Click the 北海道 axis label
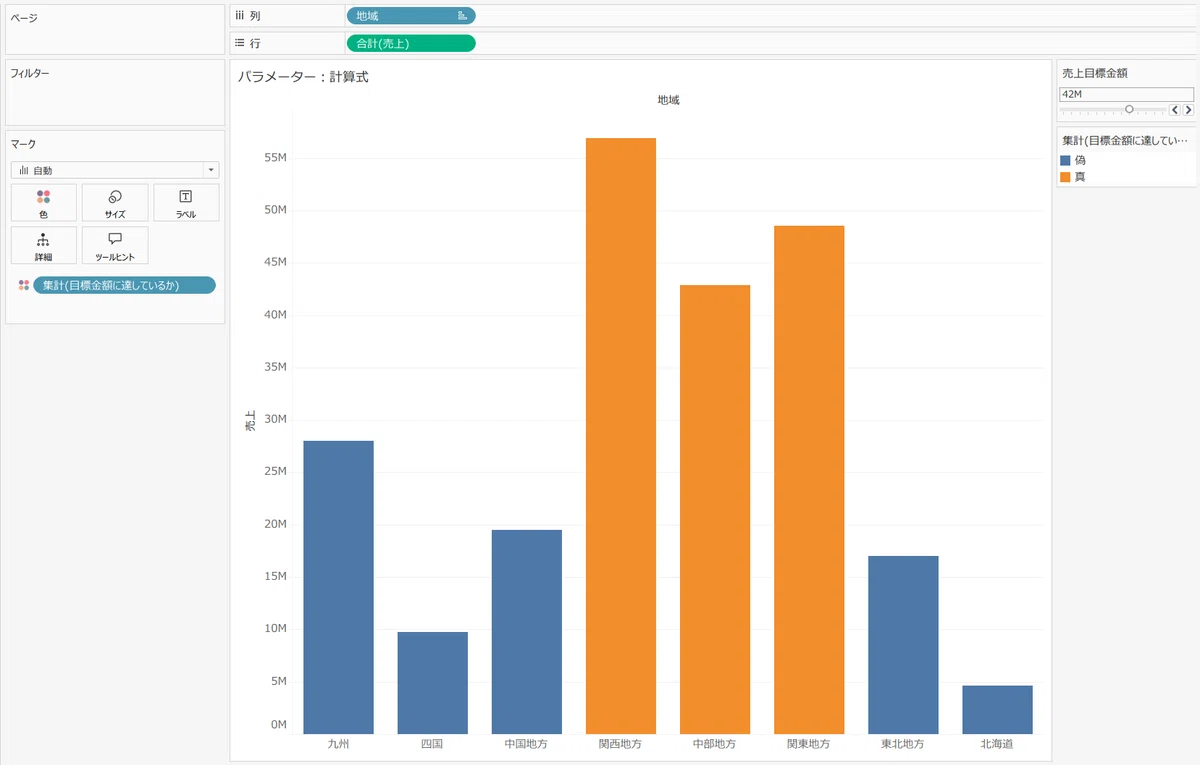The image size is (1200, 765). [x=998, y=744]
